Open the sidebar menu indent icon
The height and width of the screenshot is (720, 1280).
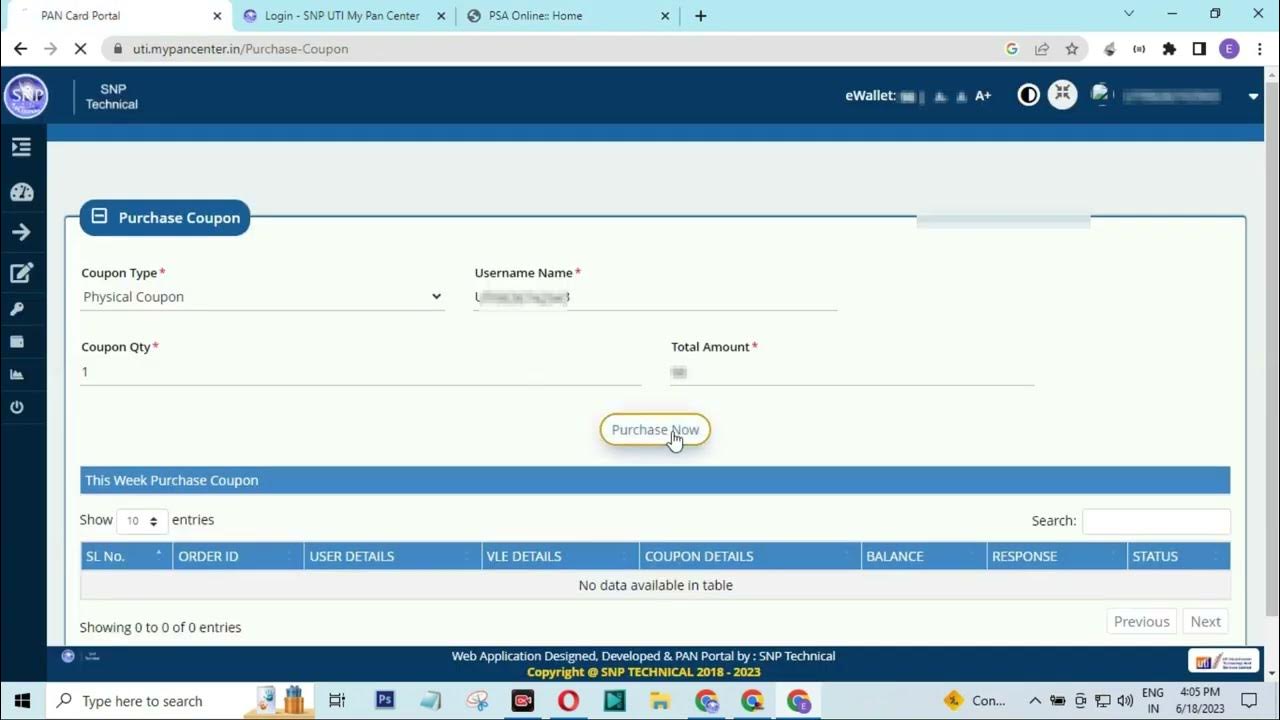click(21, 147)
